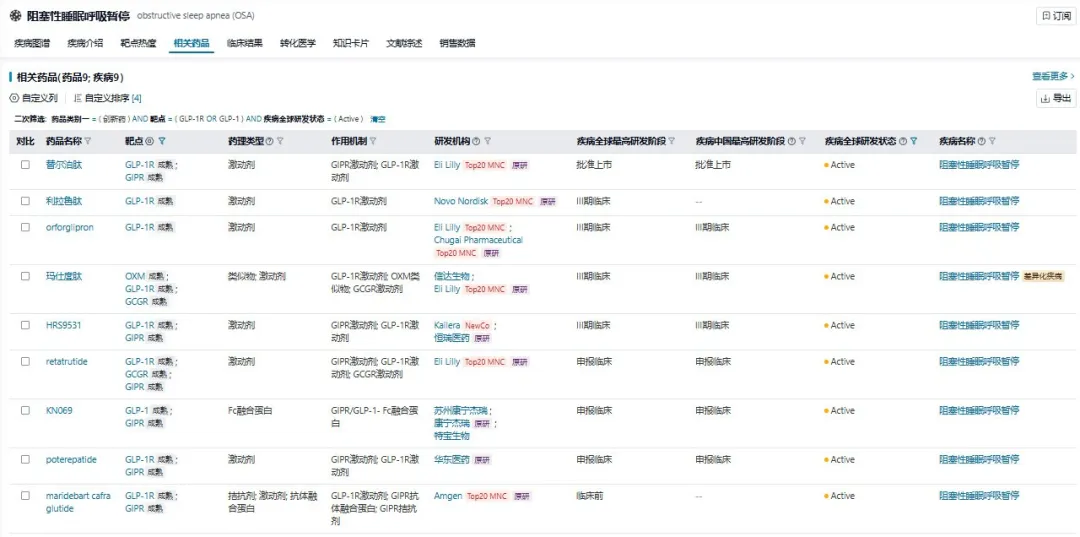Viewport: 1080px width, 537px height.
Task: Click the 导出 export button
Action: pos(1056,98)
